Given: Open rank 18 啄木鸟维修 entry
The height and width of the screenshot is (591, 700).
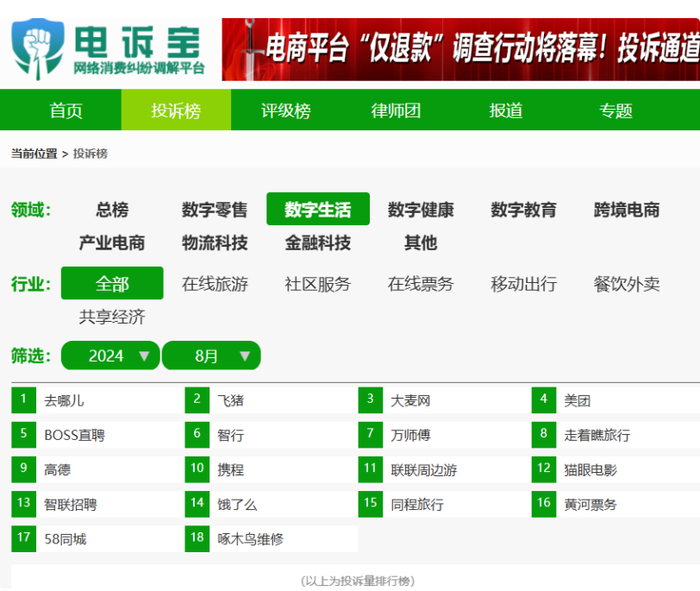Looking at the screenshot, I should 271,539.
